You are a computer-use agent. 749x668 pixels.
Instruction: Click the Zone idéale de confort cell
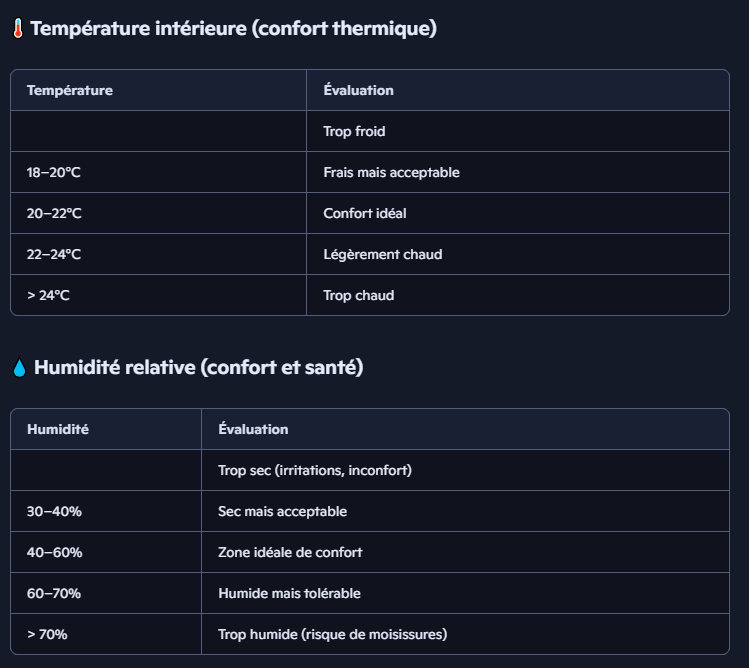290,552
